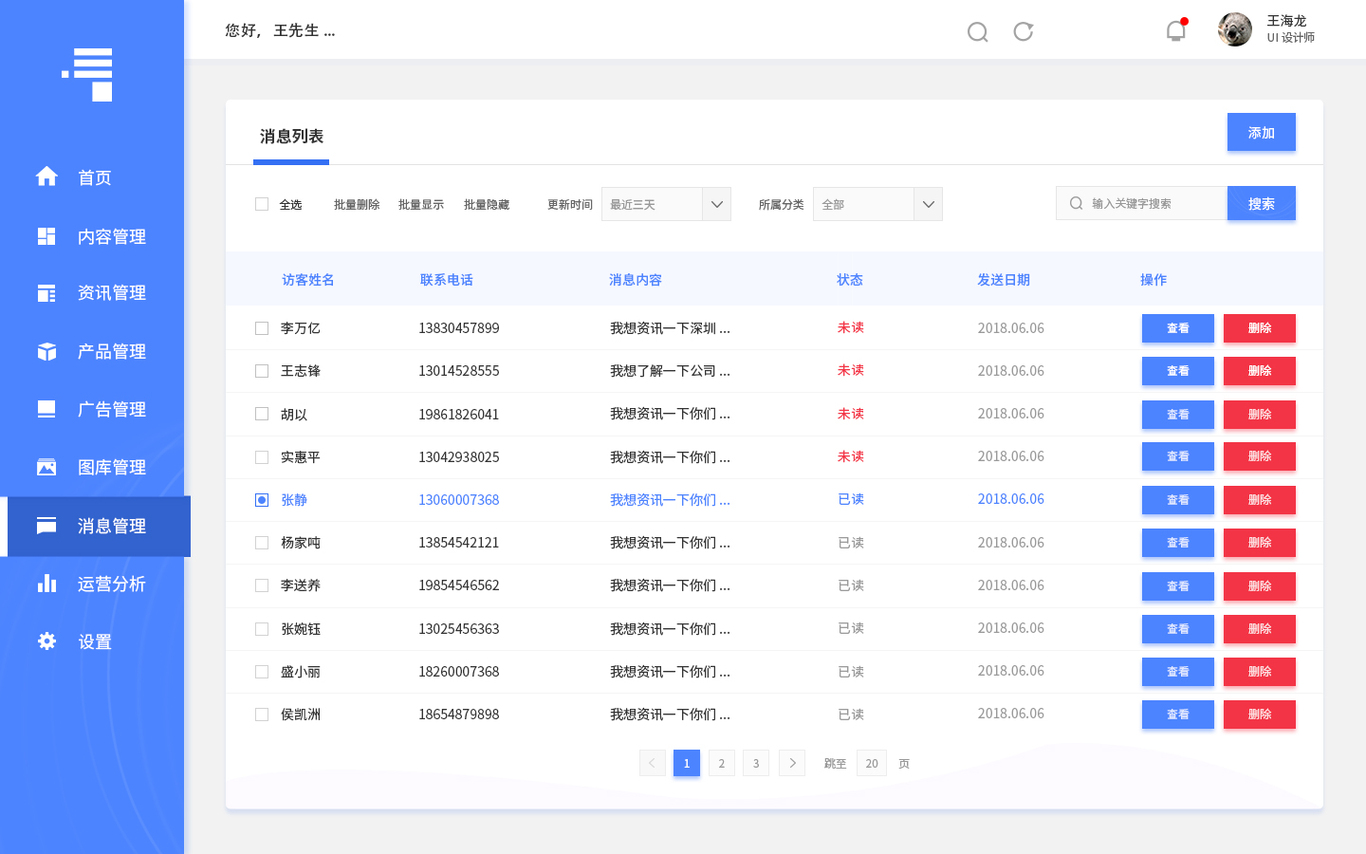Viewport: 1366px width, 854px height.
Task: Go to previous page arrow
Action: 652,763
